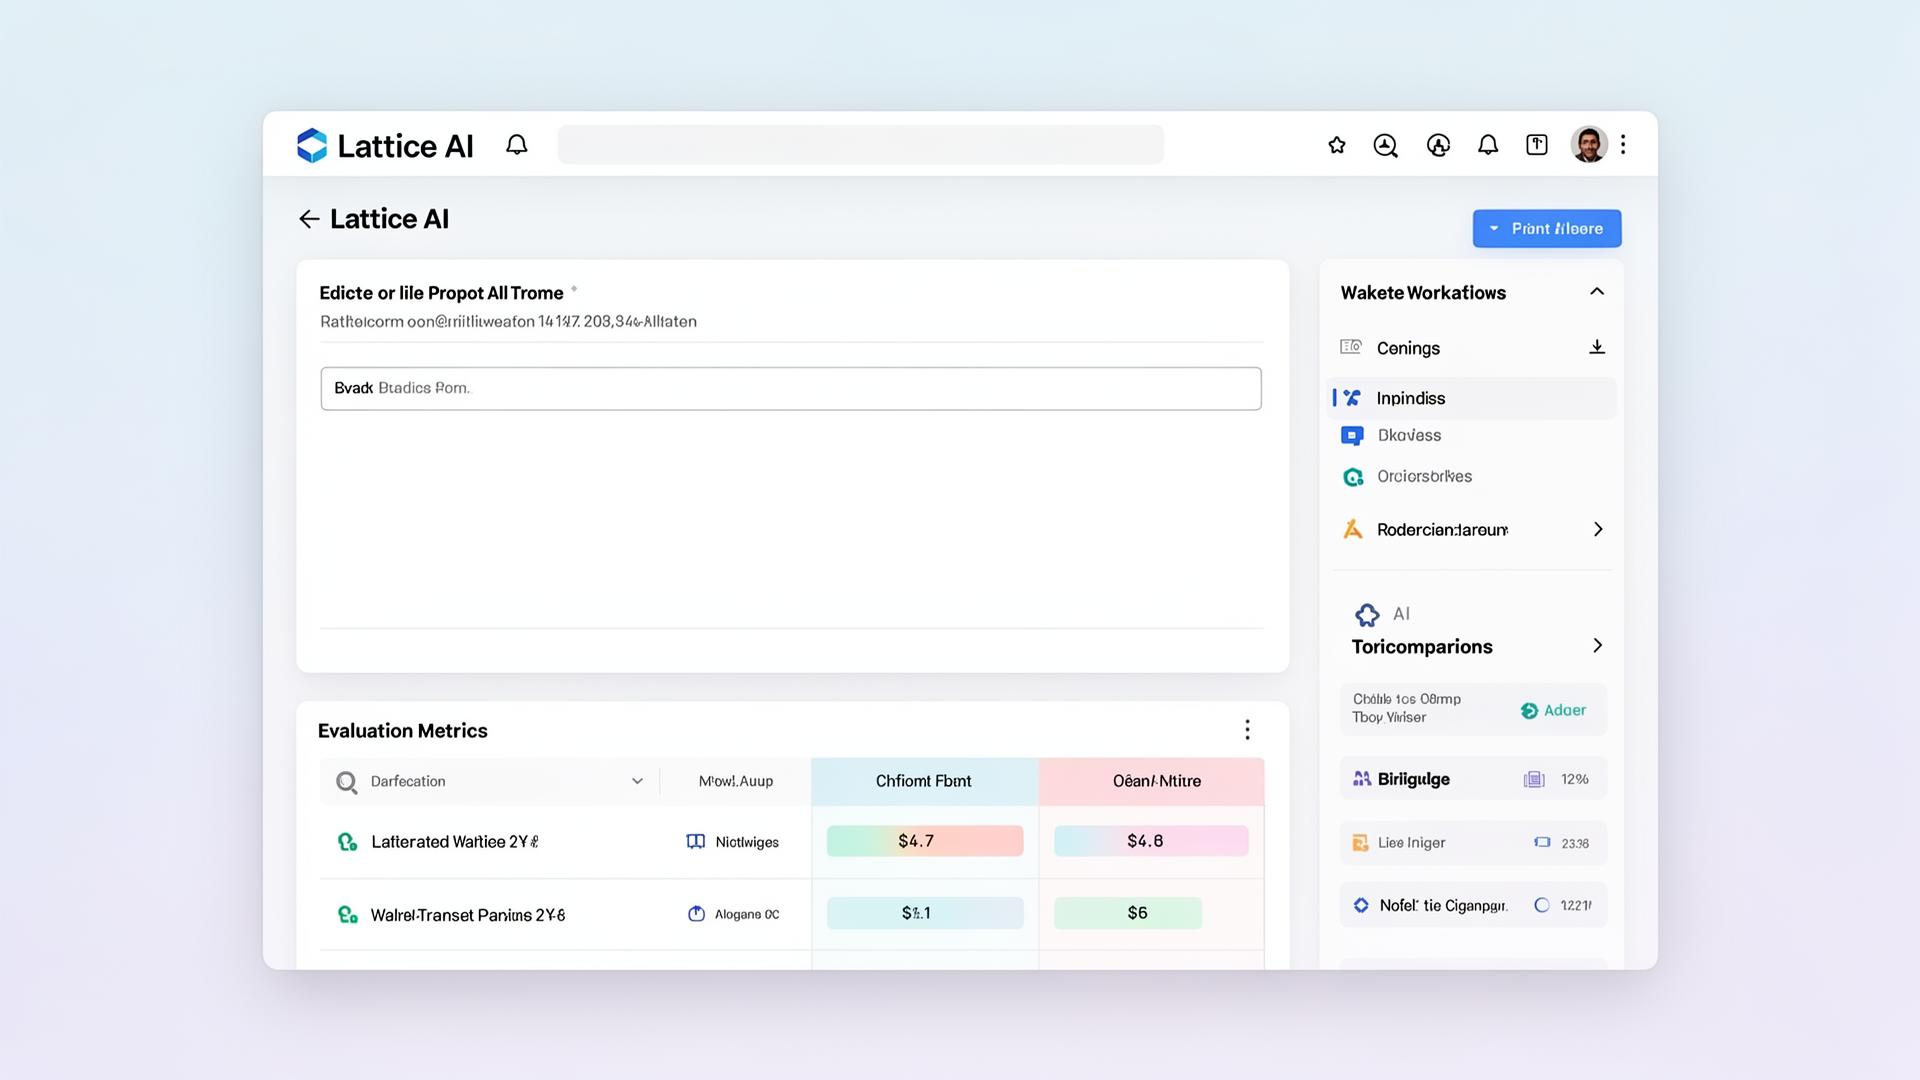Click the Inpindiss blue tool icon
1920x1080 pixels.
coord(1352,398)
